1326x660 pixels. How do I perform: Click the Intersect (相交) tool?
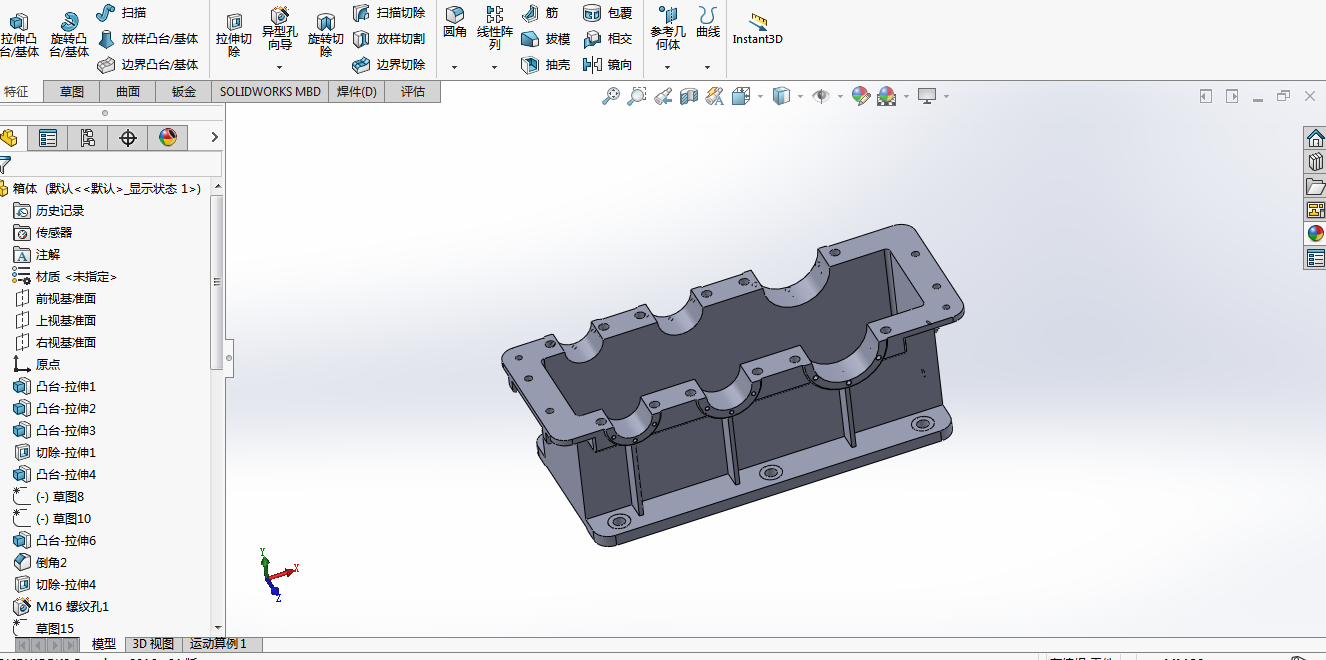coord(608,39)
